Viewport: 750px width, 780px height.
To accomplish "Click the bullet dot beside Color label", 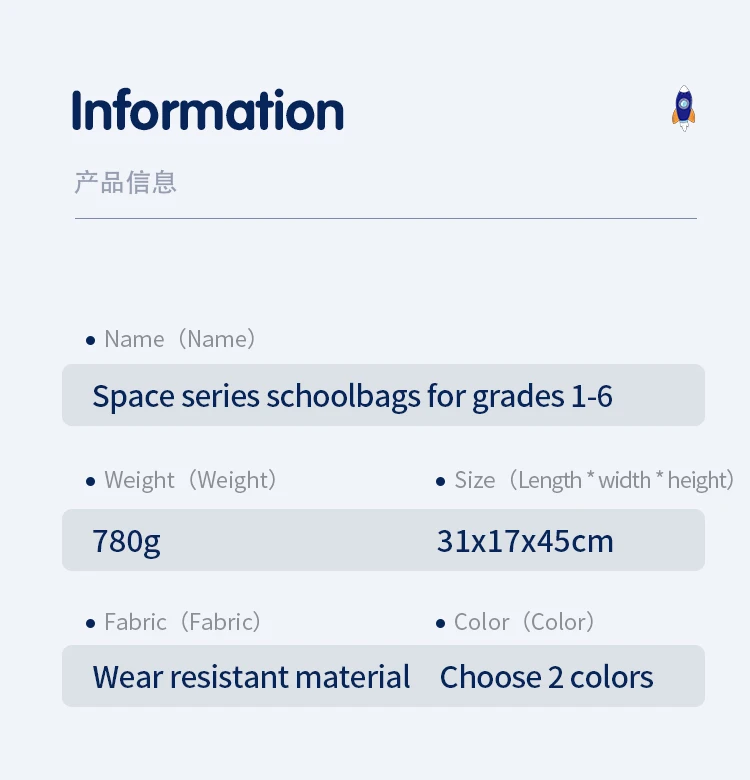I will 440,623.
